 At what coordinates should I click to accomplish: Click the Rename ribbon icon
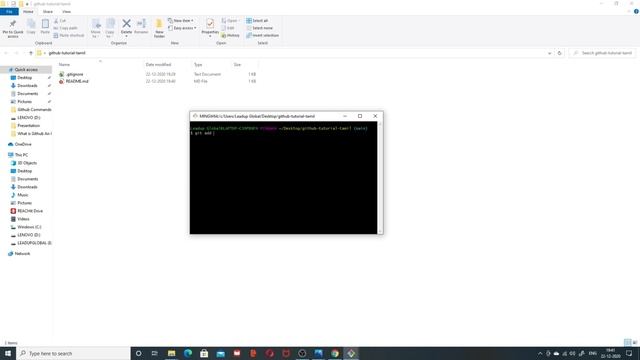pos(141,26)
